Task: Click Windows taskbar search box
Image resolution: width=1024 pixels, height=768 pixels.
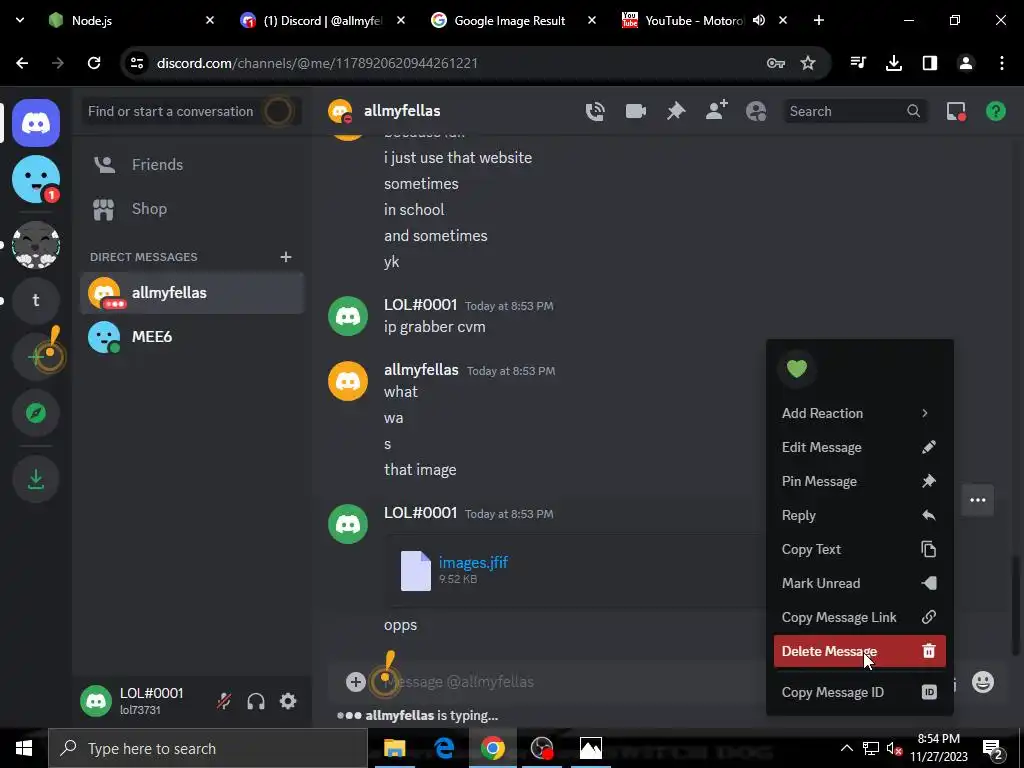Action: (208, 748)
